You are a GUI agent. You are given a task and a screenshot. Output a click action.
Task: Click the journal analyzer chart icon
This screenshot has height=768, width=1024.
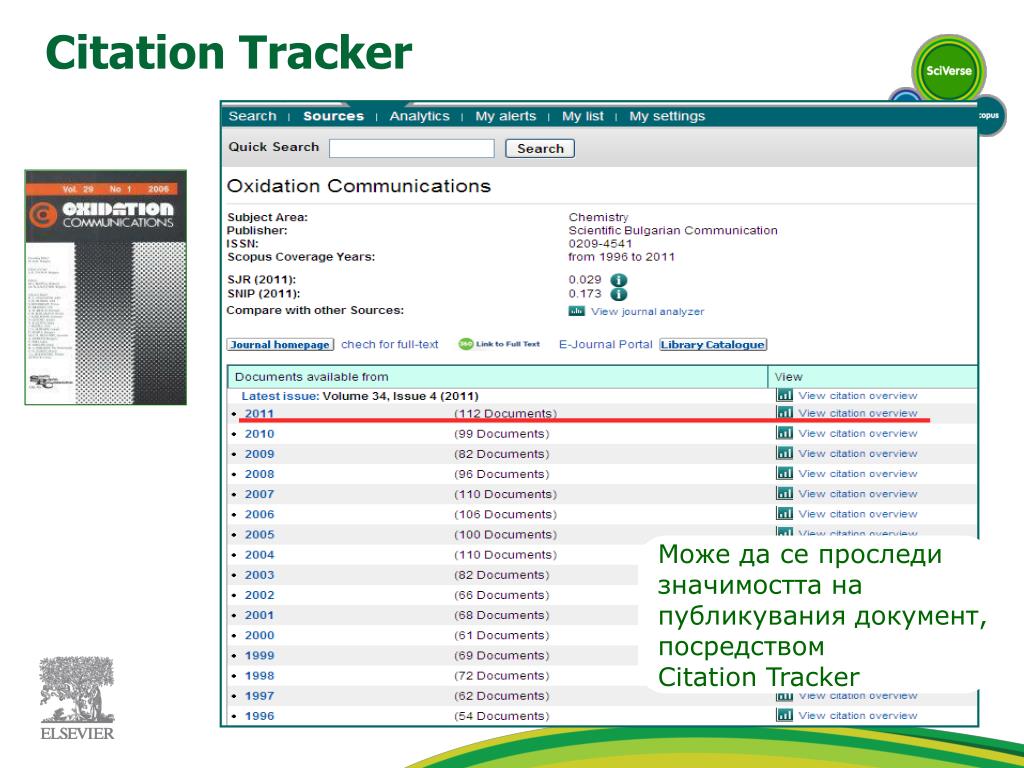[x=576, y=312]
